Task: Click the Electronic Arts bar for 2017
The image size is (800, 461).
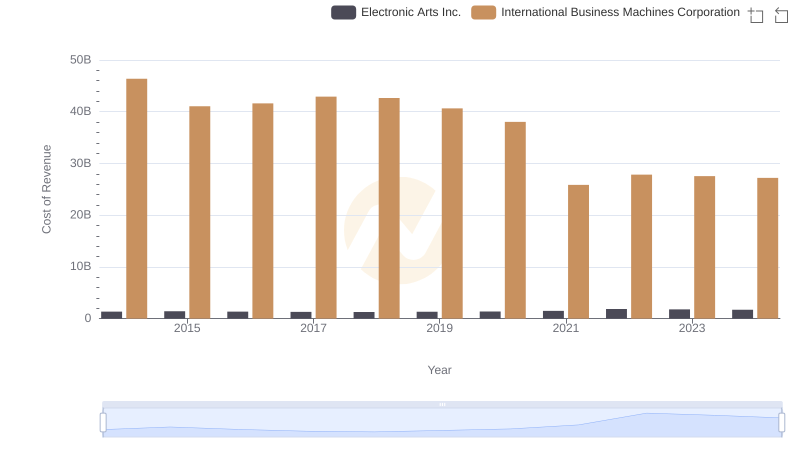Action: click(x=301, y=315)
